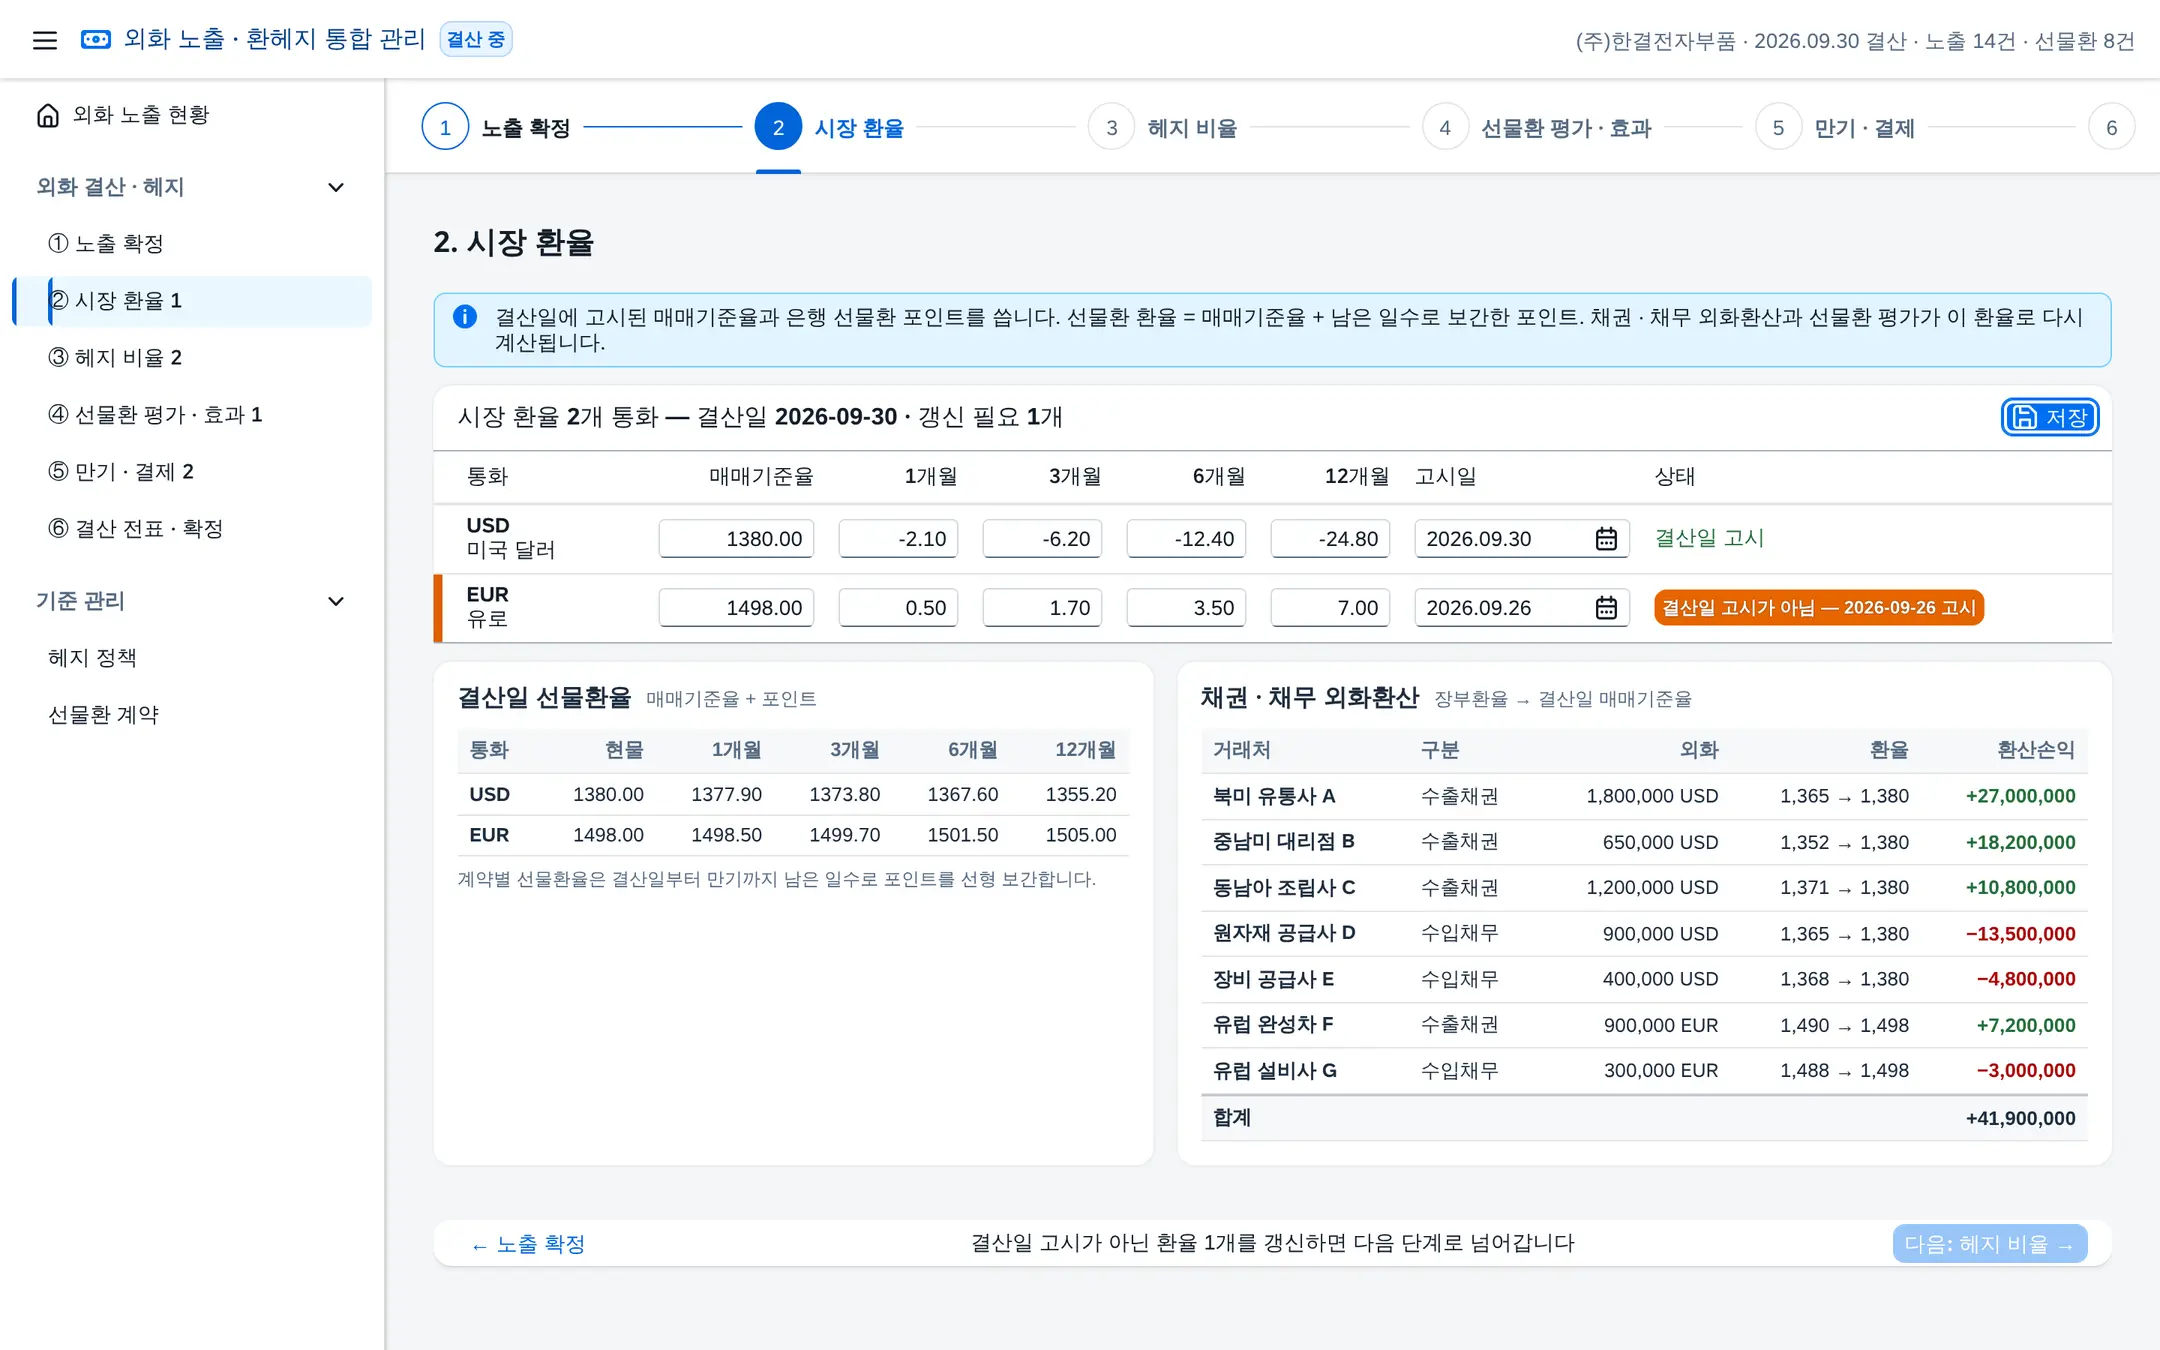Go back via ← 노출 확정 link
Image resolution: width=2160 pixels, height=1350 pixels.
click(528, 1244)
